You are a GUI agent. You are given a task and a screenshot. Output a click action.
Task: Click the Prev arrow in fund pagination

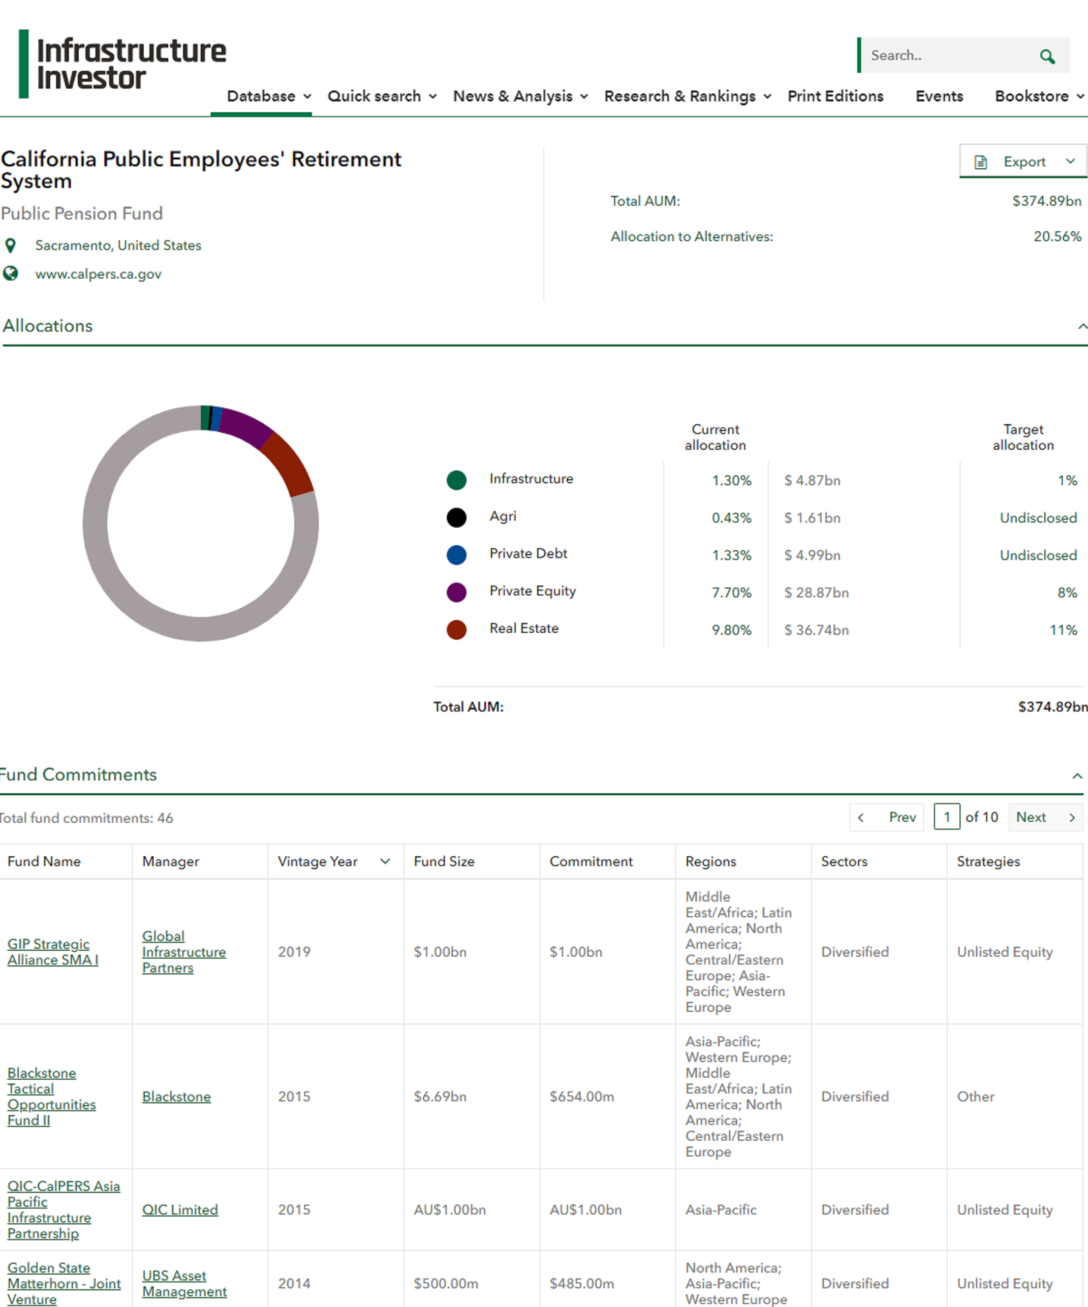click(x=860, y=817)
